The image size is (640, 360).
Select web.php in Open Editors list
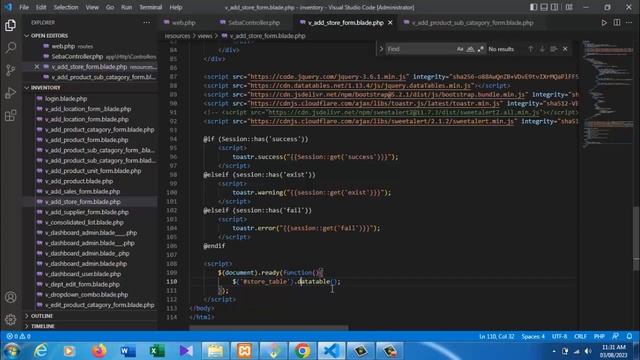click(x=63, y=47)
